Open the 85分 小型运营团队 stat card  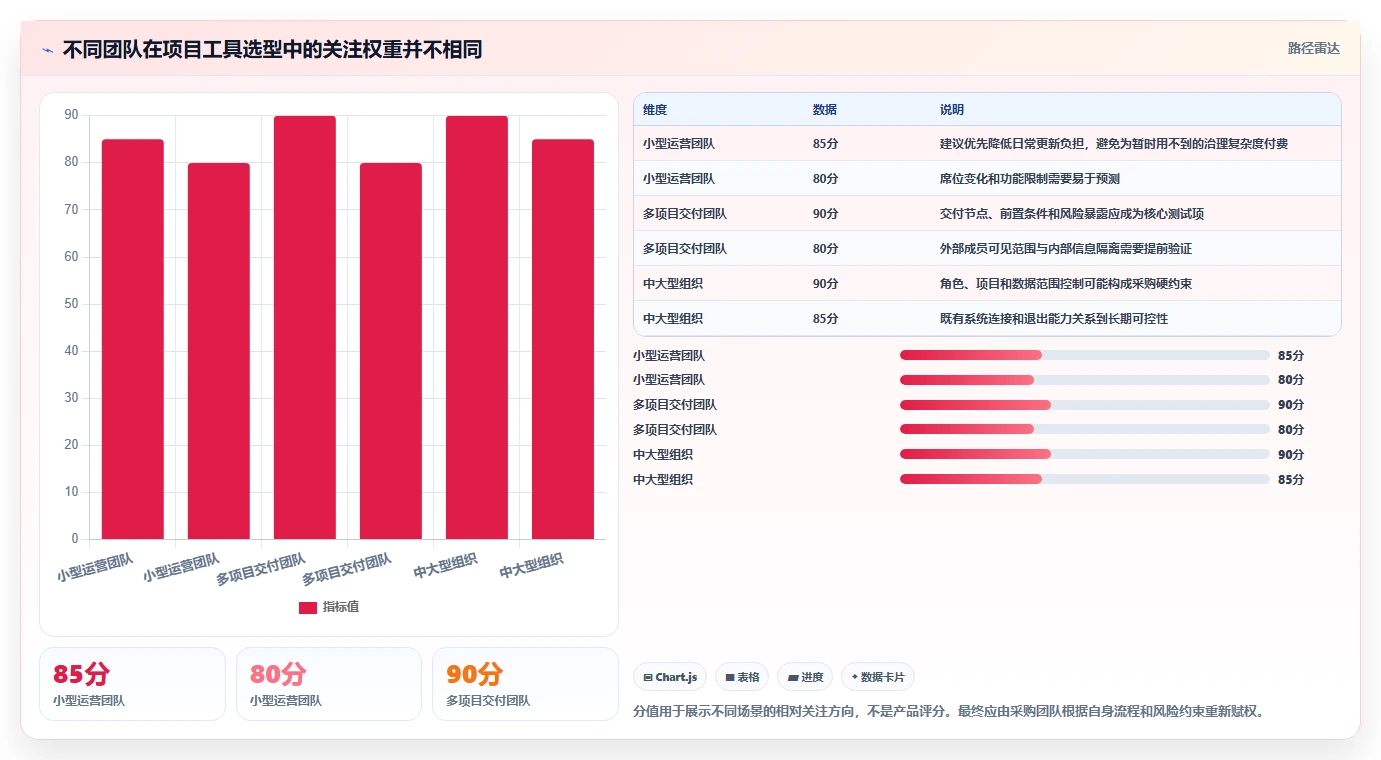(132, 684)
